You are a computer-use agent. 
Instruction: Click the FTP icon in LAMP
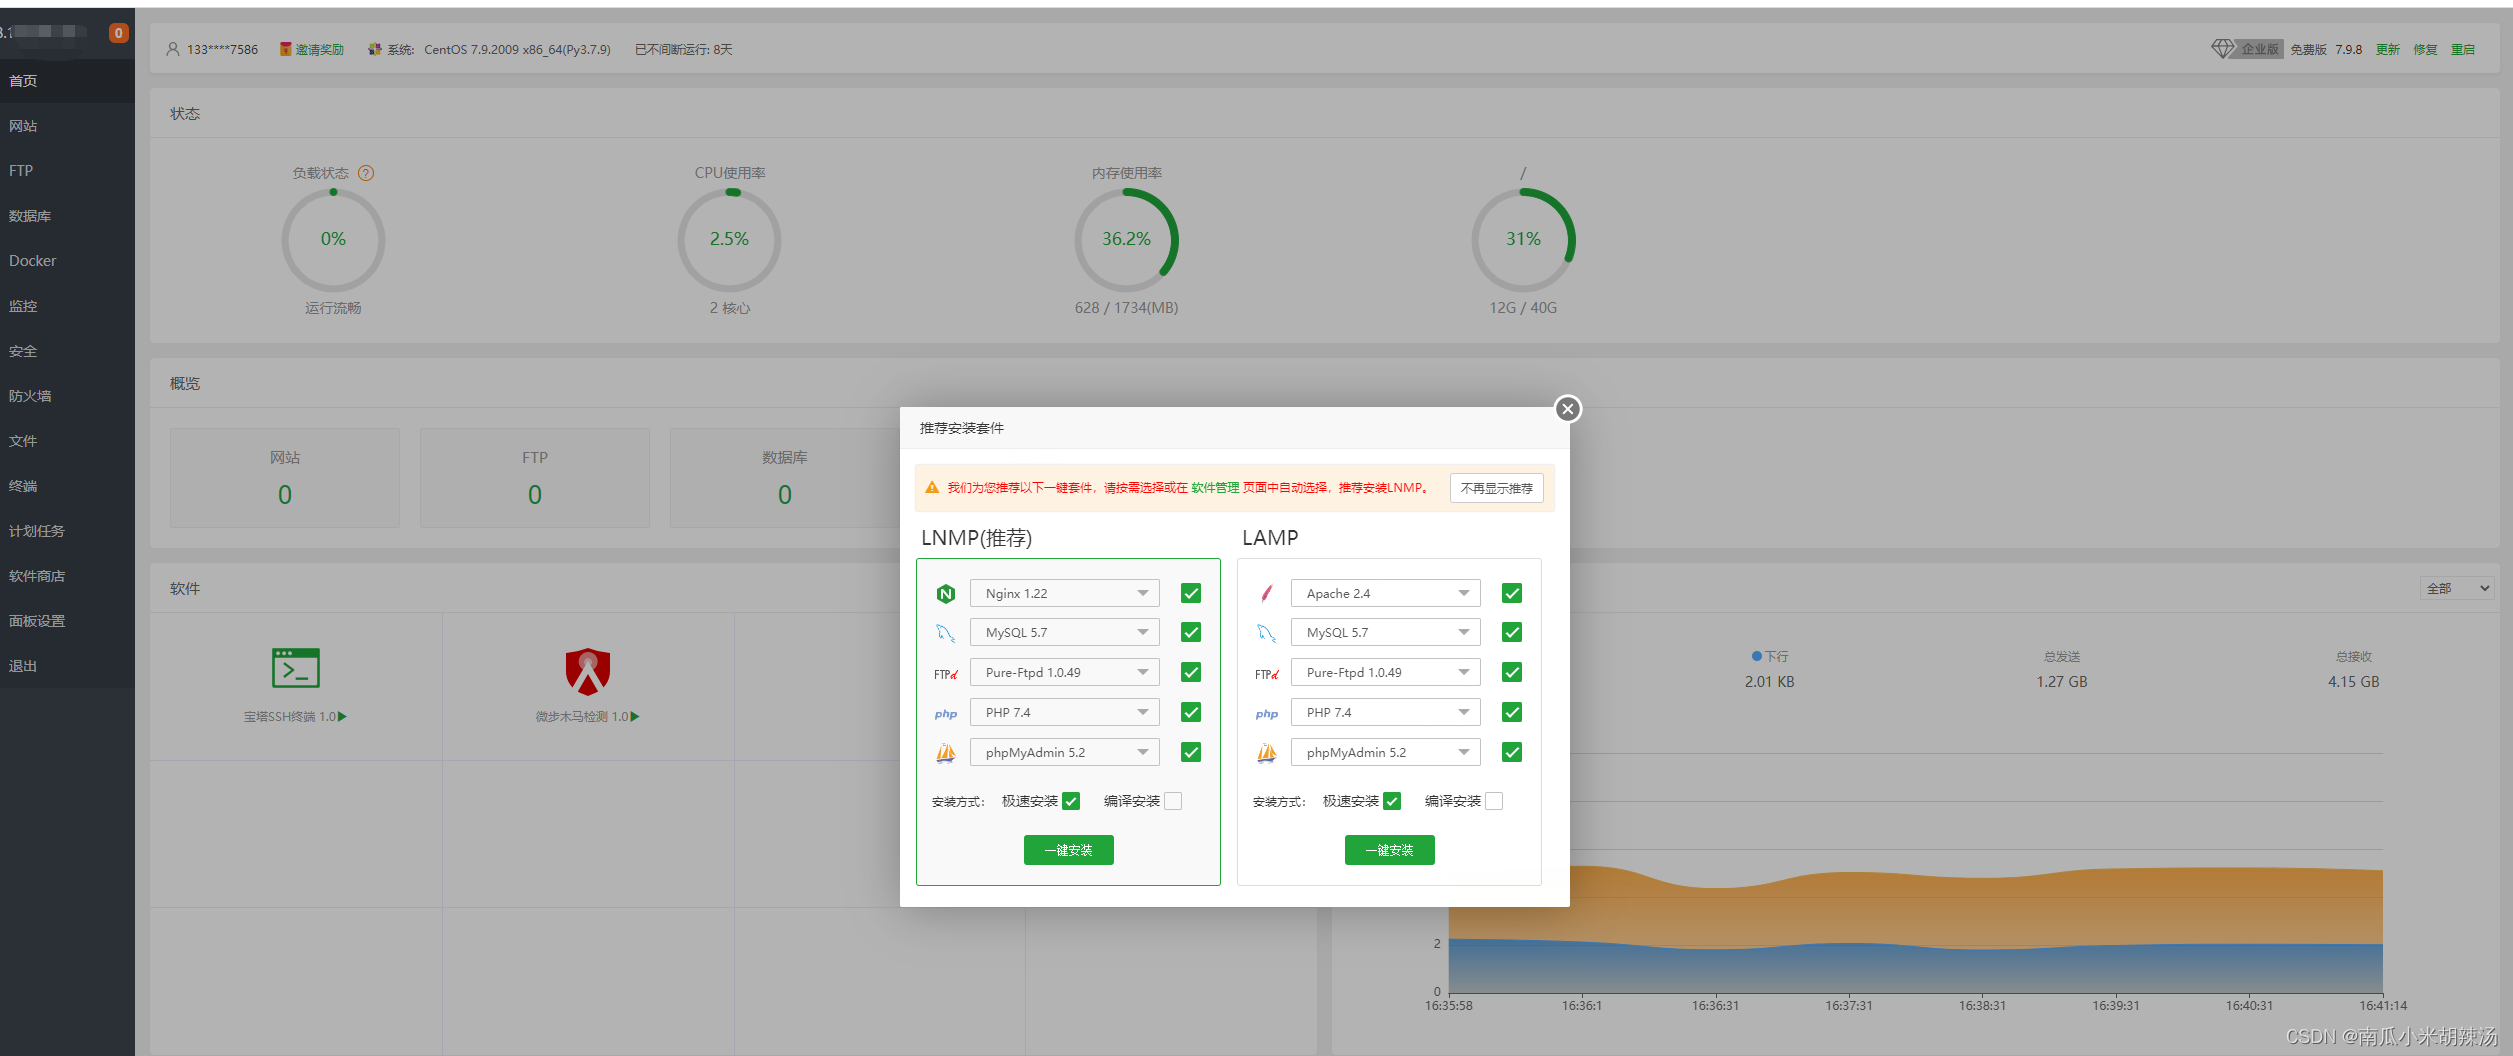point(1267,674)
